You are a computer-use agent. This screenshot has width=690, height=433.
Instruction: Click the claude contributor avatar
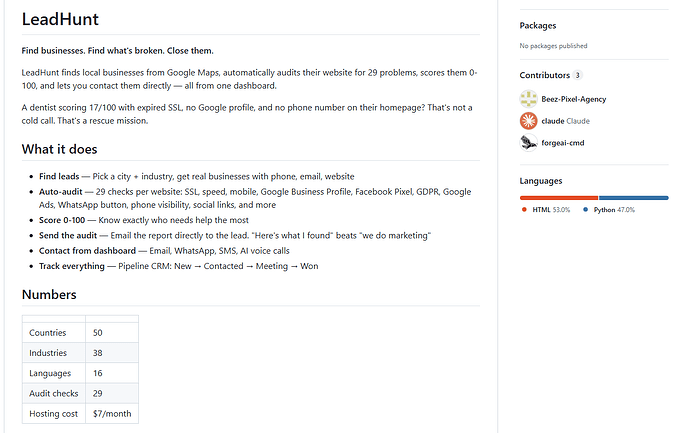coord(528,120)
